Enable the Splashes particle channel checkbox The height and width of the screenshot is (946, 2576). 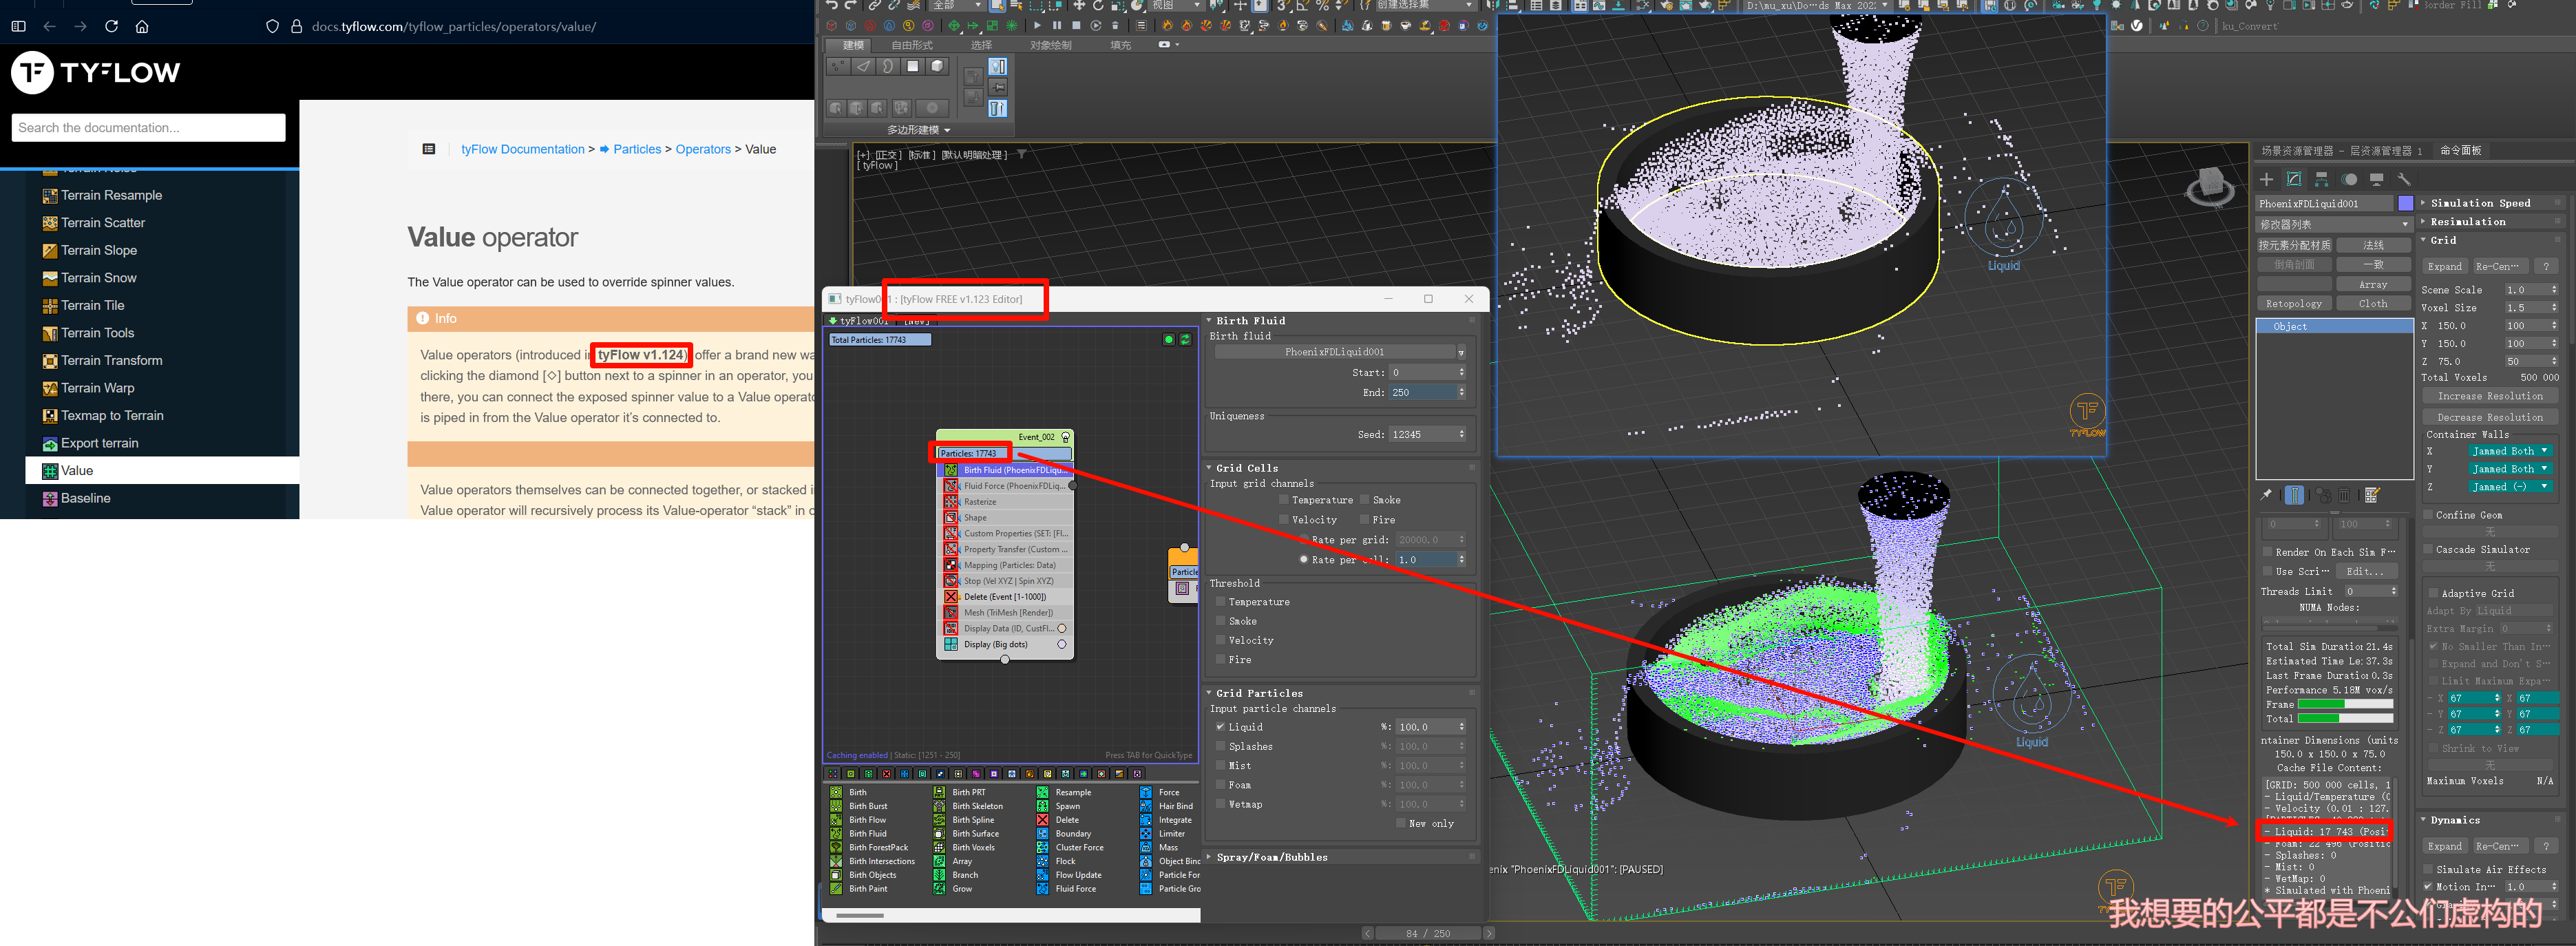pyautogui.click(x=1220, y=746)
